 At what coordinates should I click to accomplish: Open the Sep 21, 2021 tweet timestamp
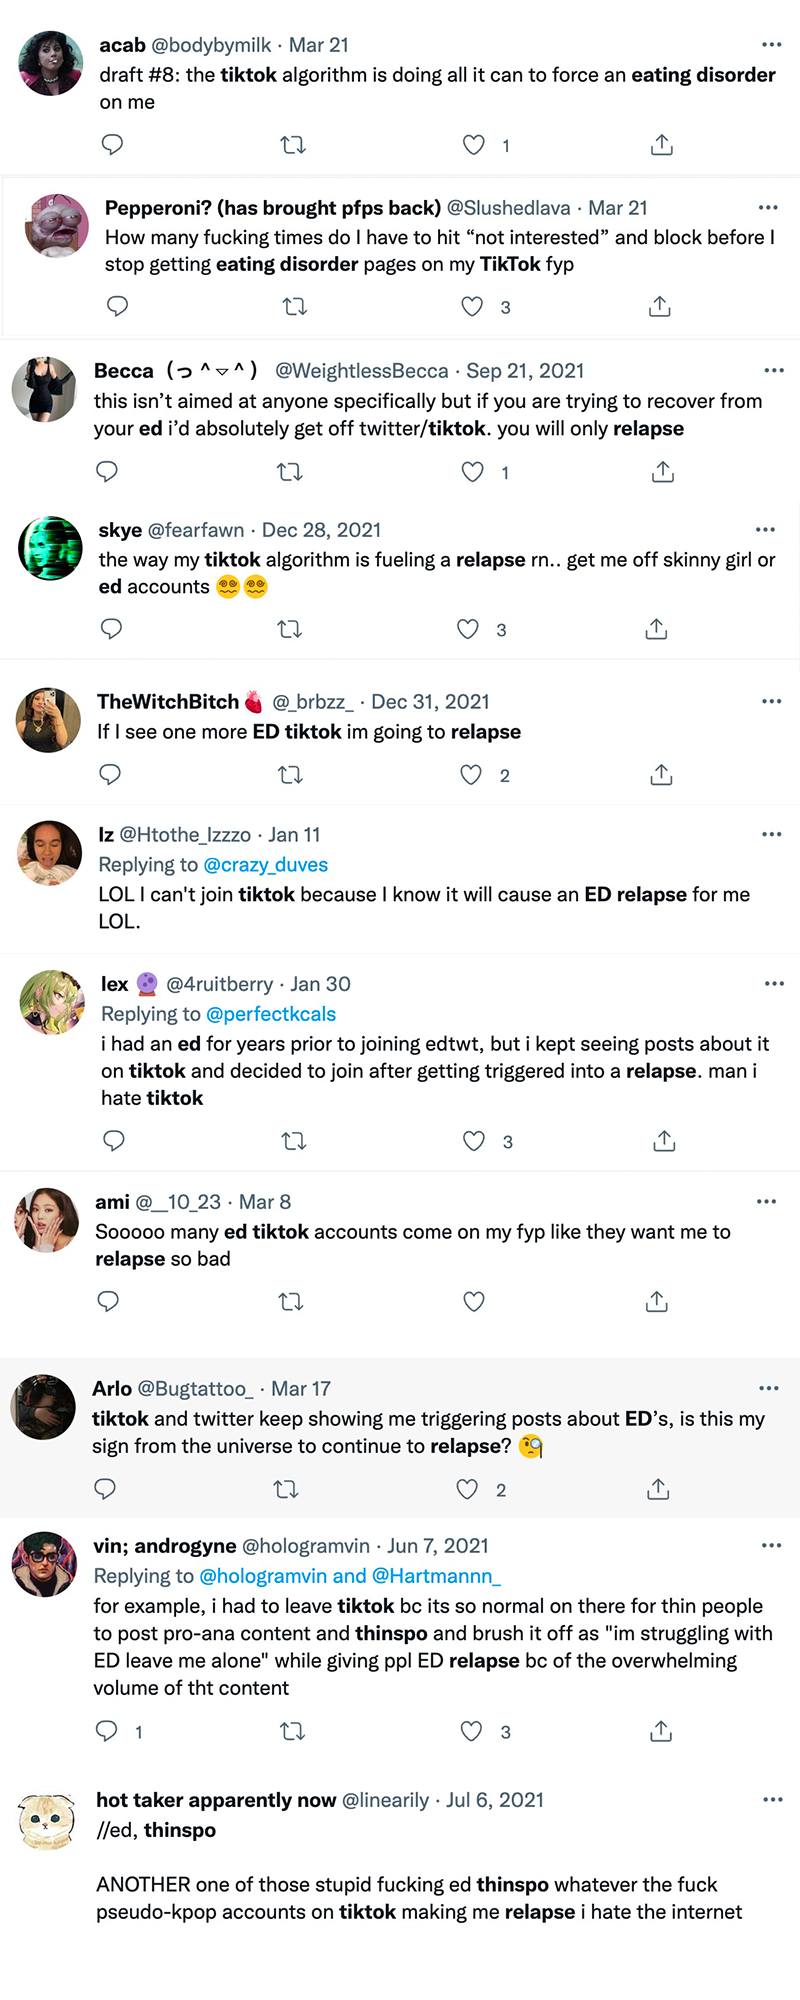(525, 371)
